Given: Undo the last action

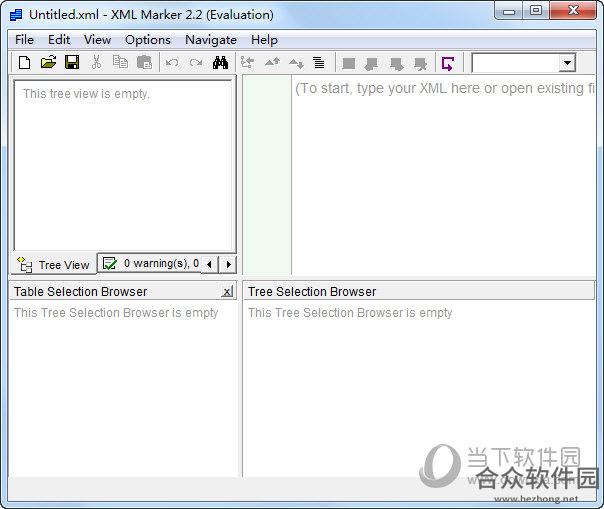Looking at the screenshot, I should pyautogui.click(x=172, y=62).
